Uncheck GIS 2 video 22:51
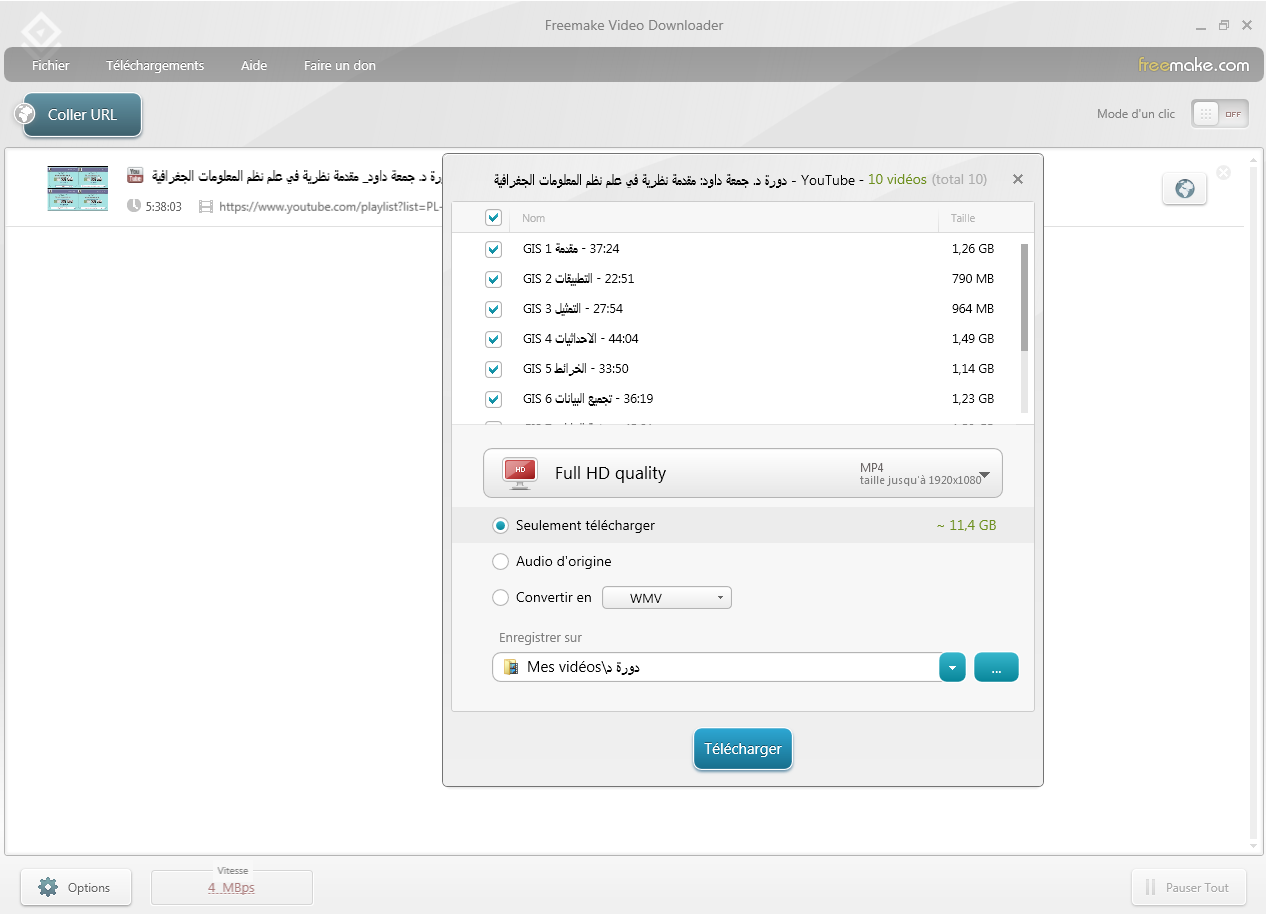The width and height of the screenshot is (1266, 914). 493,279
